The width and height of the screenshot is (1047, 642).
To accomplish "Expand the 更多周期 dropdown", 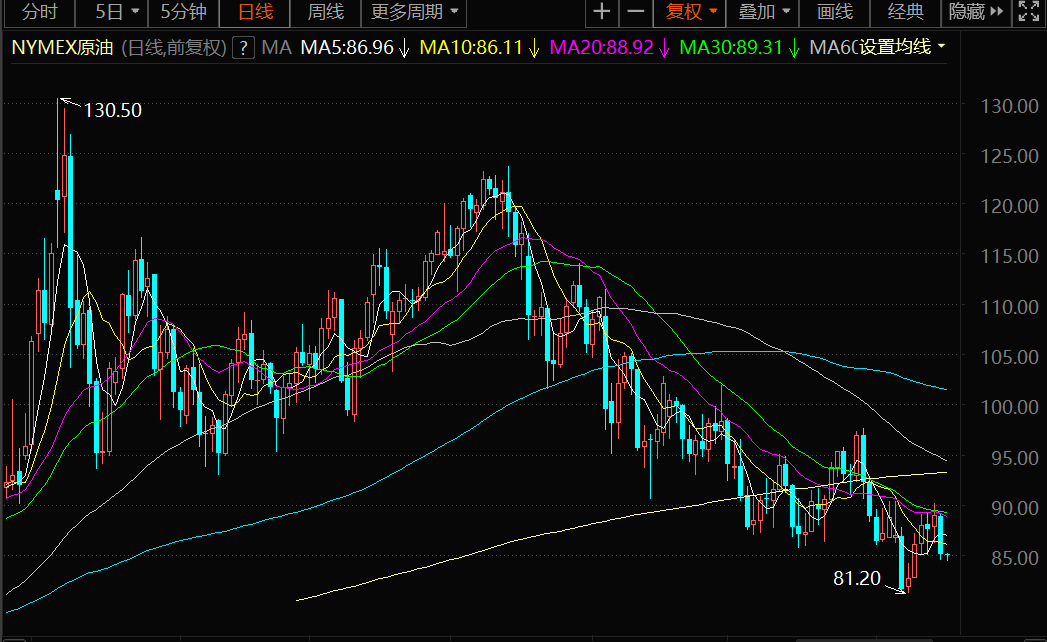I will [x=414, y=12].
